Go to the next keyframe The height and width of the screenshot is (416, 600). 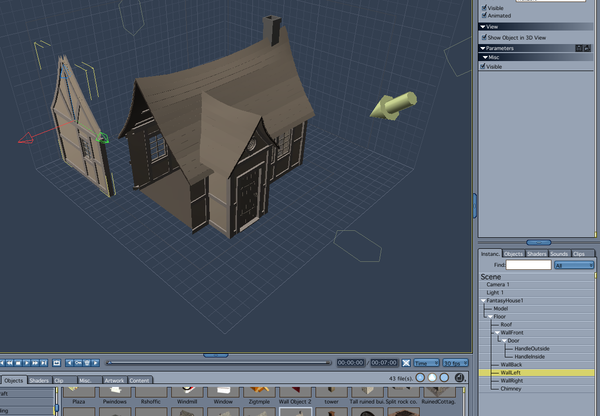(x=96, y=363)
